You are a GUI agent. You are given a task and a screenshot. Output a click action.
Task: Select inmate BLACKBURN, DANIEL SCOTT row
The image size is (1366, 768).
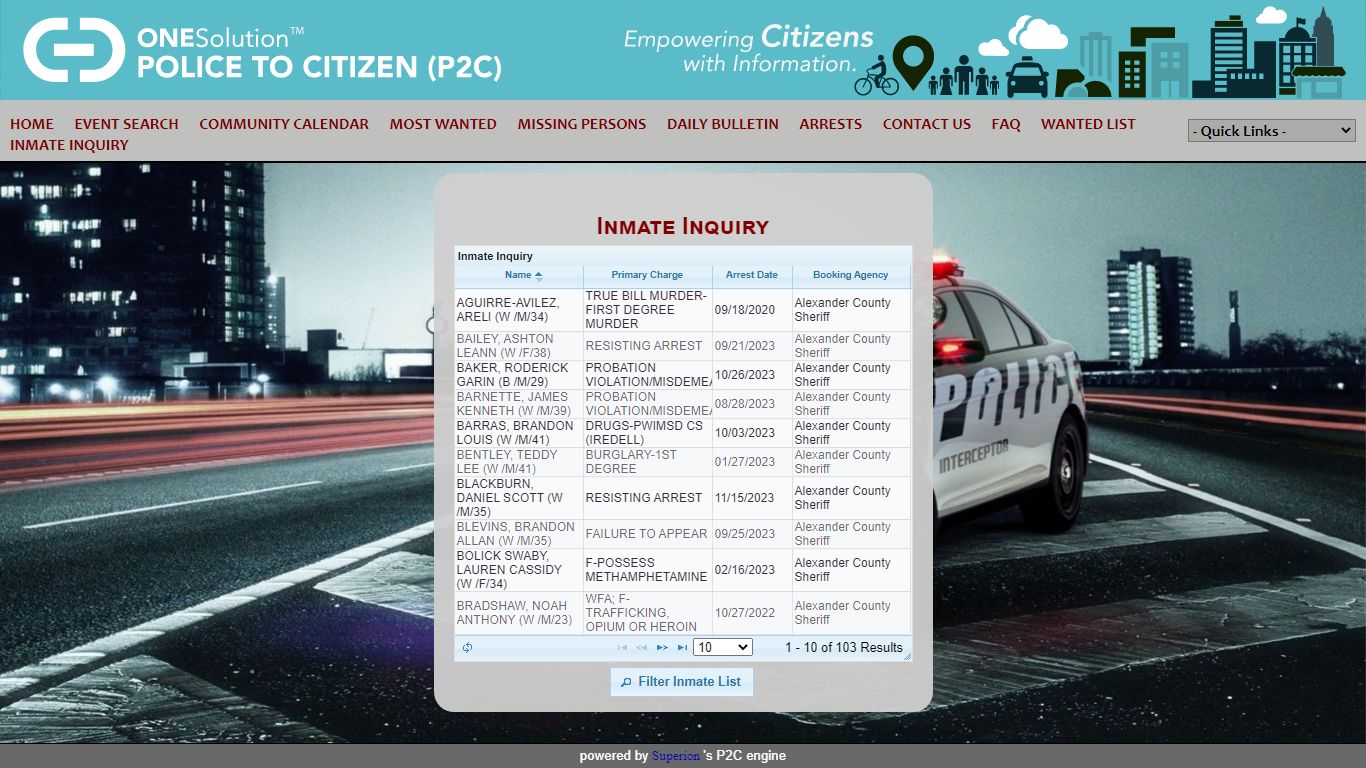[x=683, y=498]
